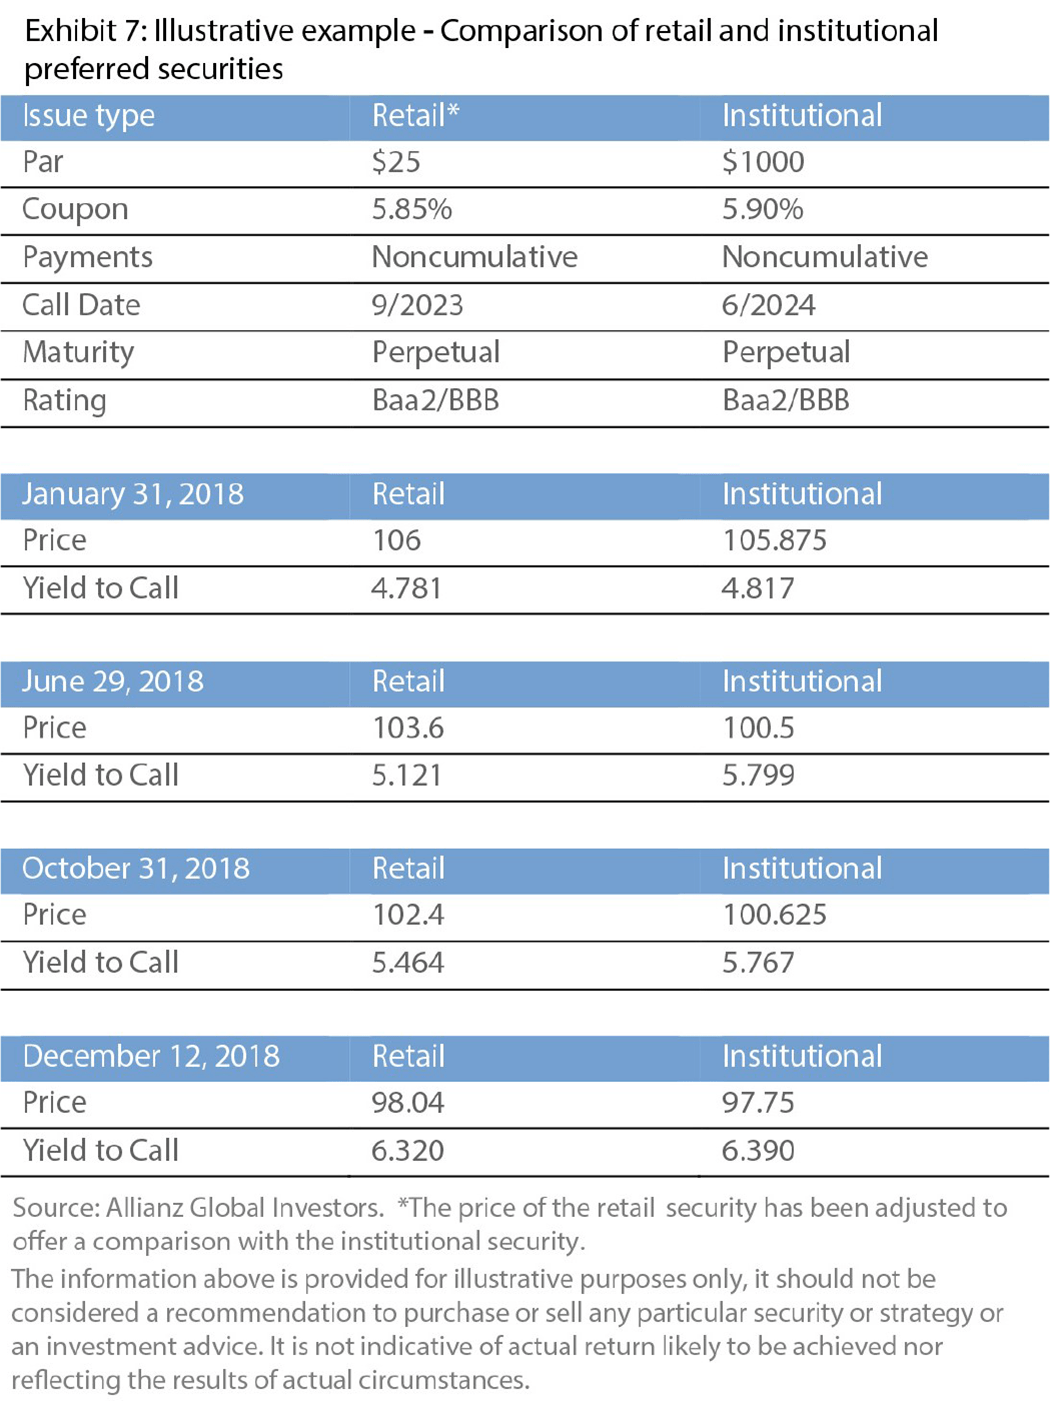
Task: Click the 4.781 yield to call value
Action: (406, 588)
